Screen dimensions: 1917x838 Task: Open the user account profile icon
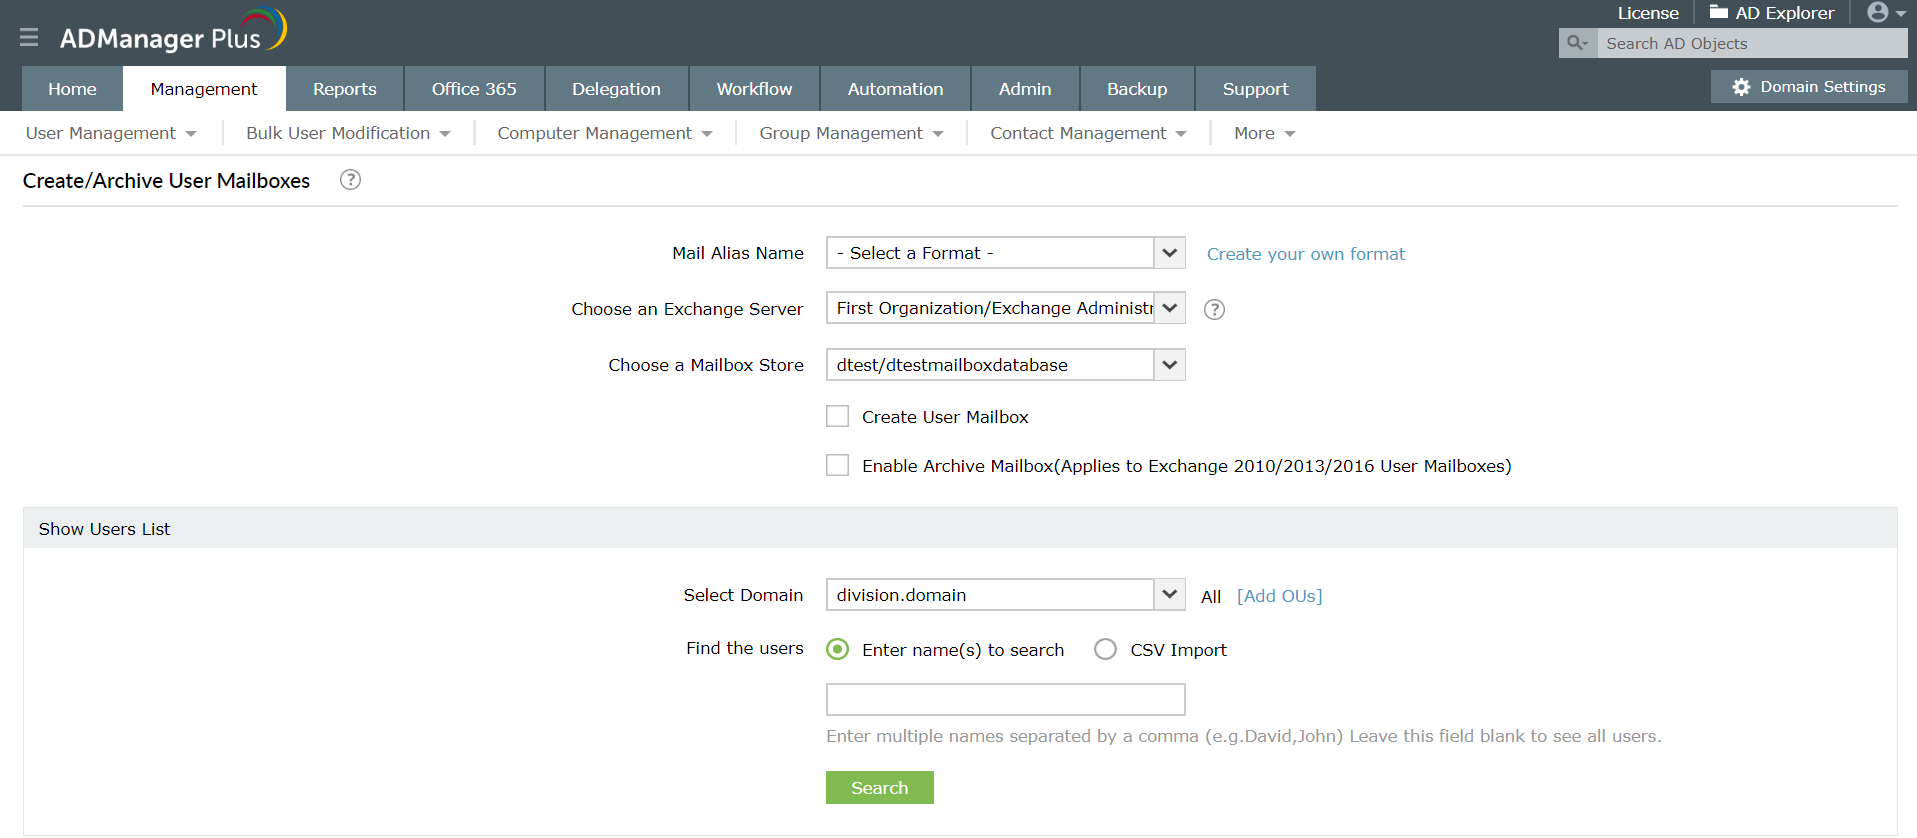coord(1878,12)
